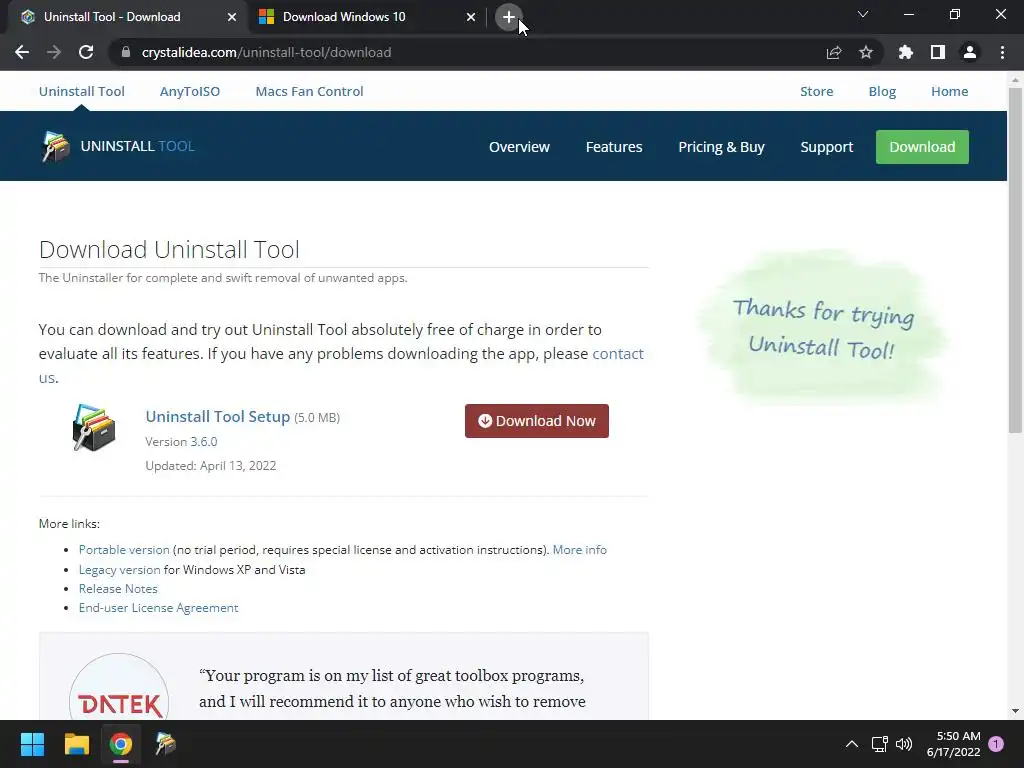Open the End-user License Agreement link
This screenshot has width=1024, height=768.
(x=159, y=608)
